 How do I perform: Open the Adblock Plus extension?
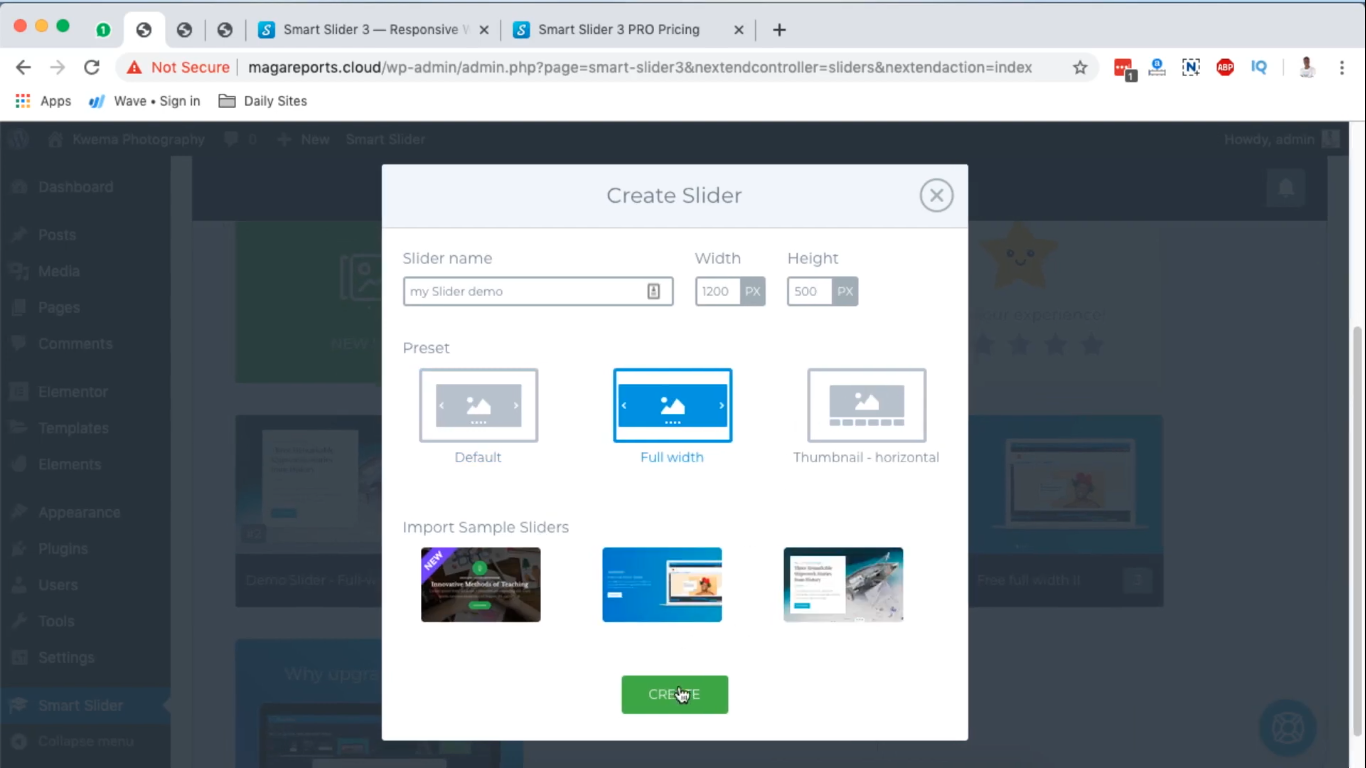pos(1225,67)
